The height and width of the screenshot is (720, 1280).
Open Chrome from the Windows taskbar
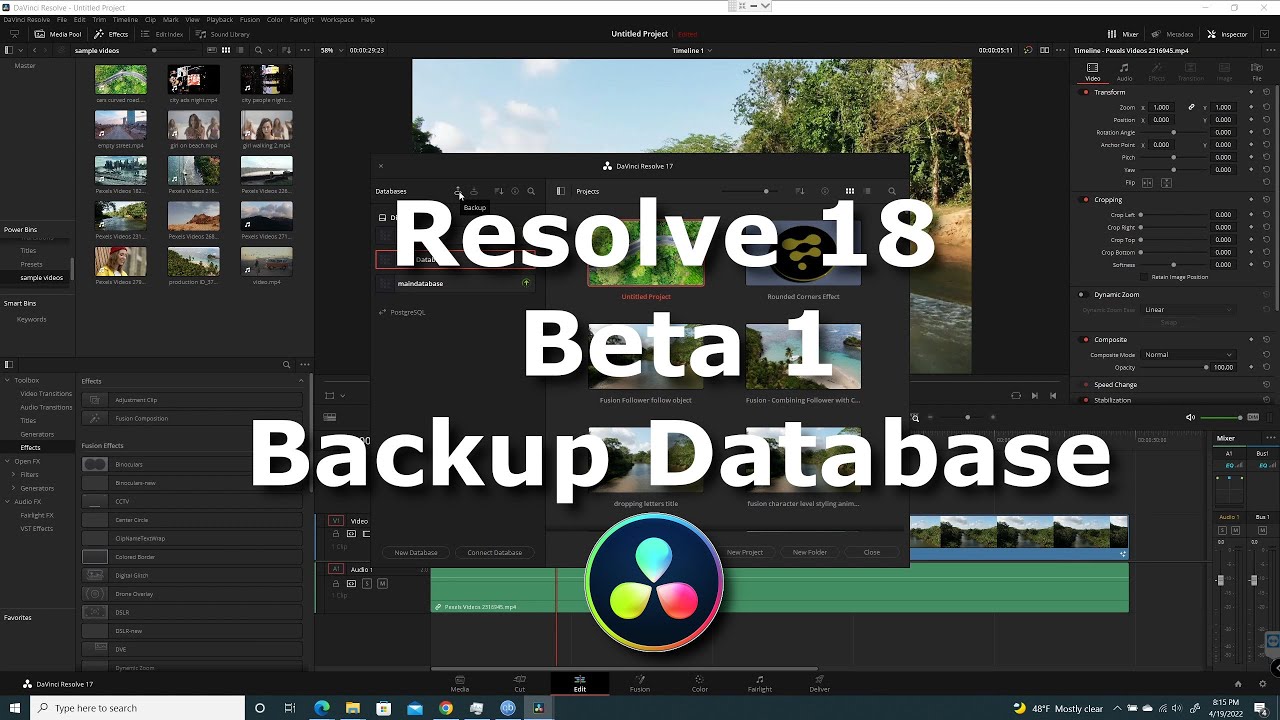(446, 708)
